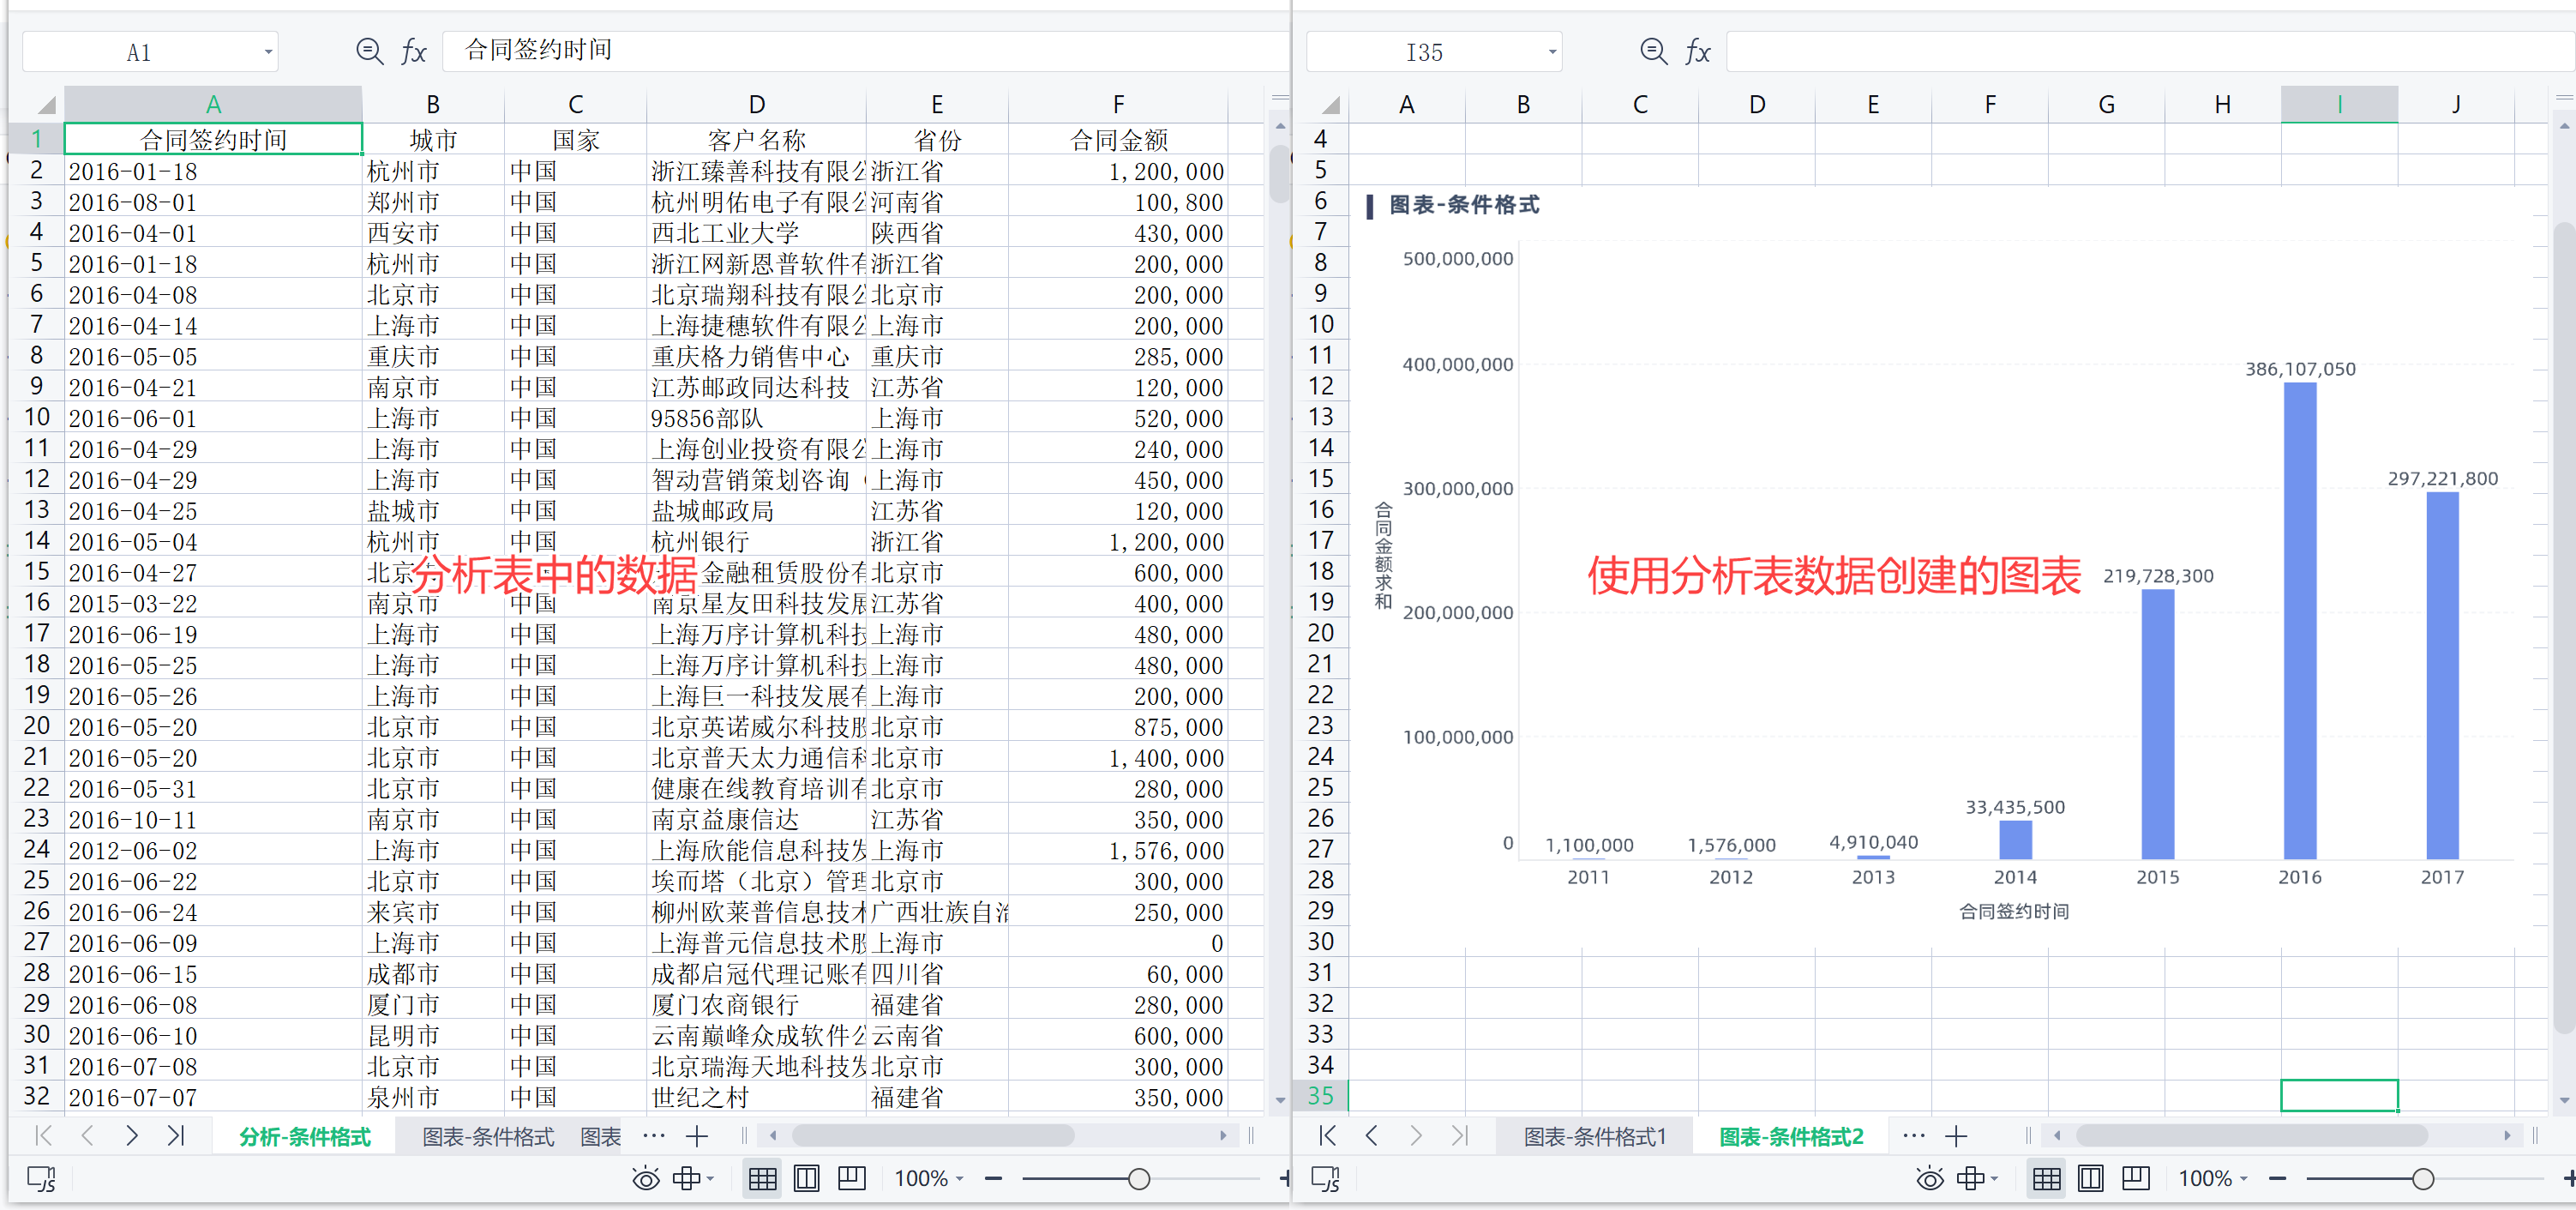Click the formula bar containing 合同签约时间
Viewport: 2576px width, 1210px height.
click(865, 51)
